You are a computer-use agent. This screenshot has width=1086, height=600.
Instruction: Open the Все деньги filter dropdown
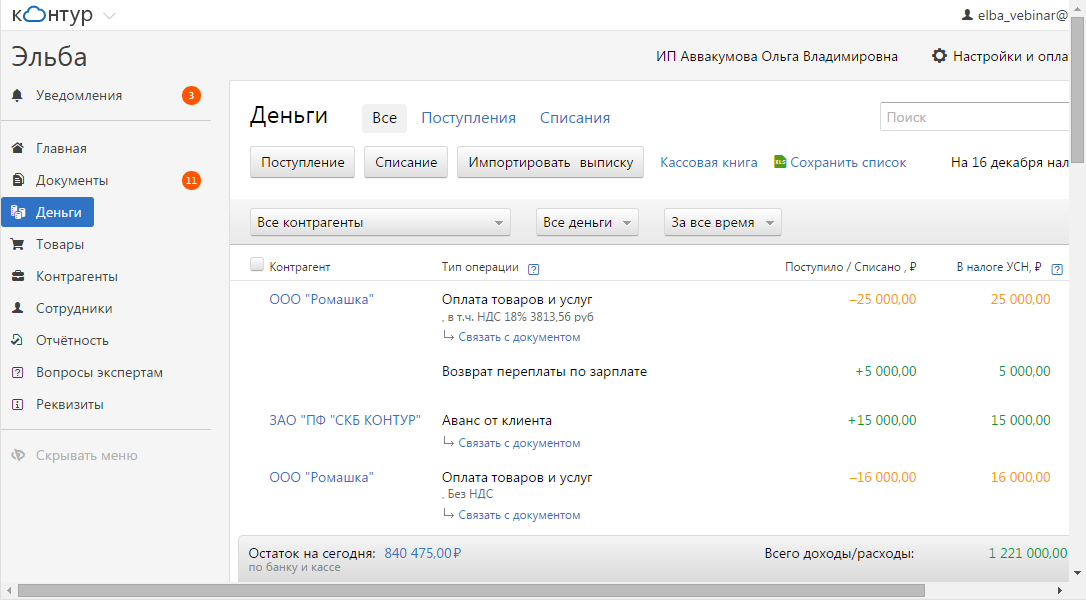[587, 222]
